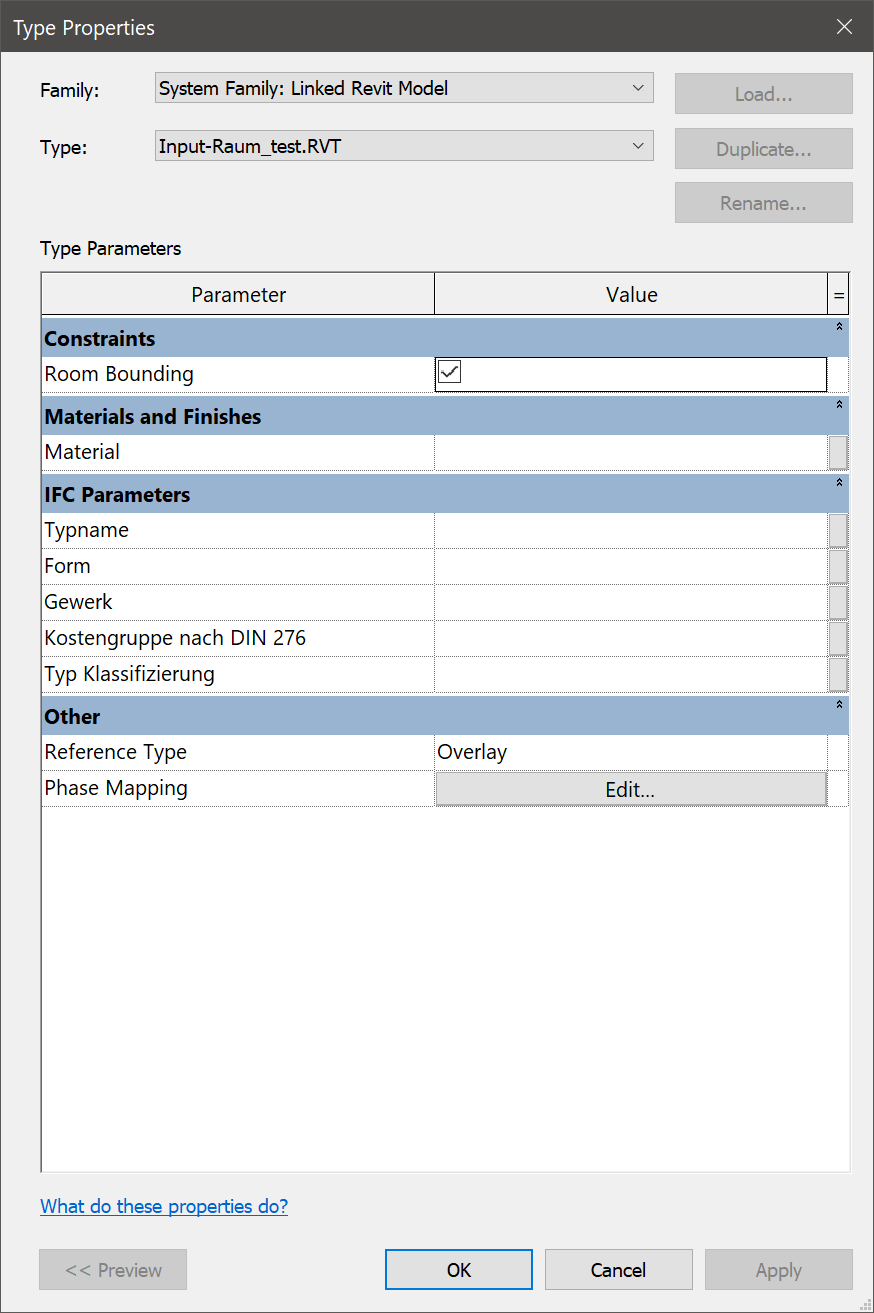Screen dimensions: 874x1313
Task: Open the Family dropdown list
Action: pos(638,88)
